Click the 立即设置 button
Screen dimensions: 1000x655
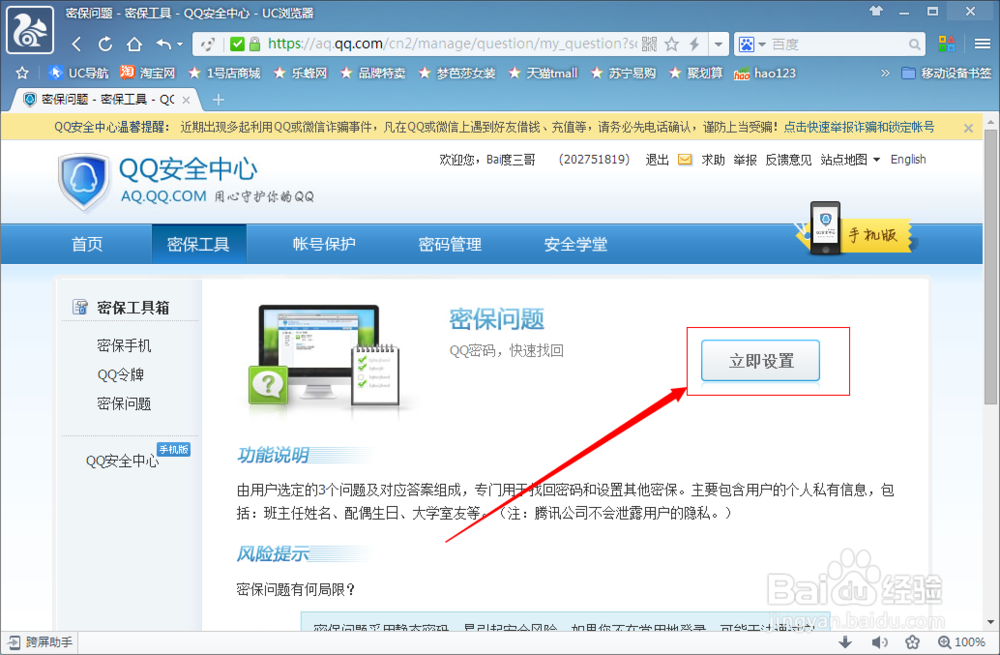[x=760, y=361]
